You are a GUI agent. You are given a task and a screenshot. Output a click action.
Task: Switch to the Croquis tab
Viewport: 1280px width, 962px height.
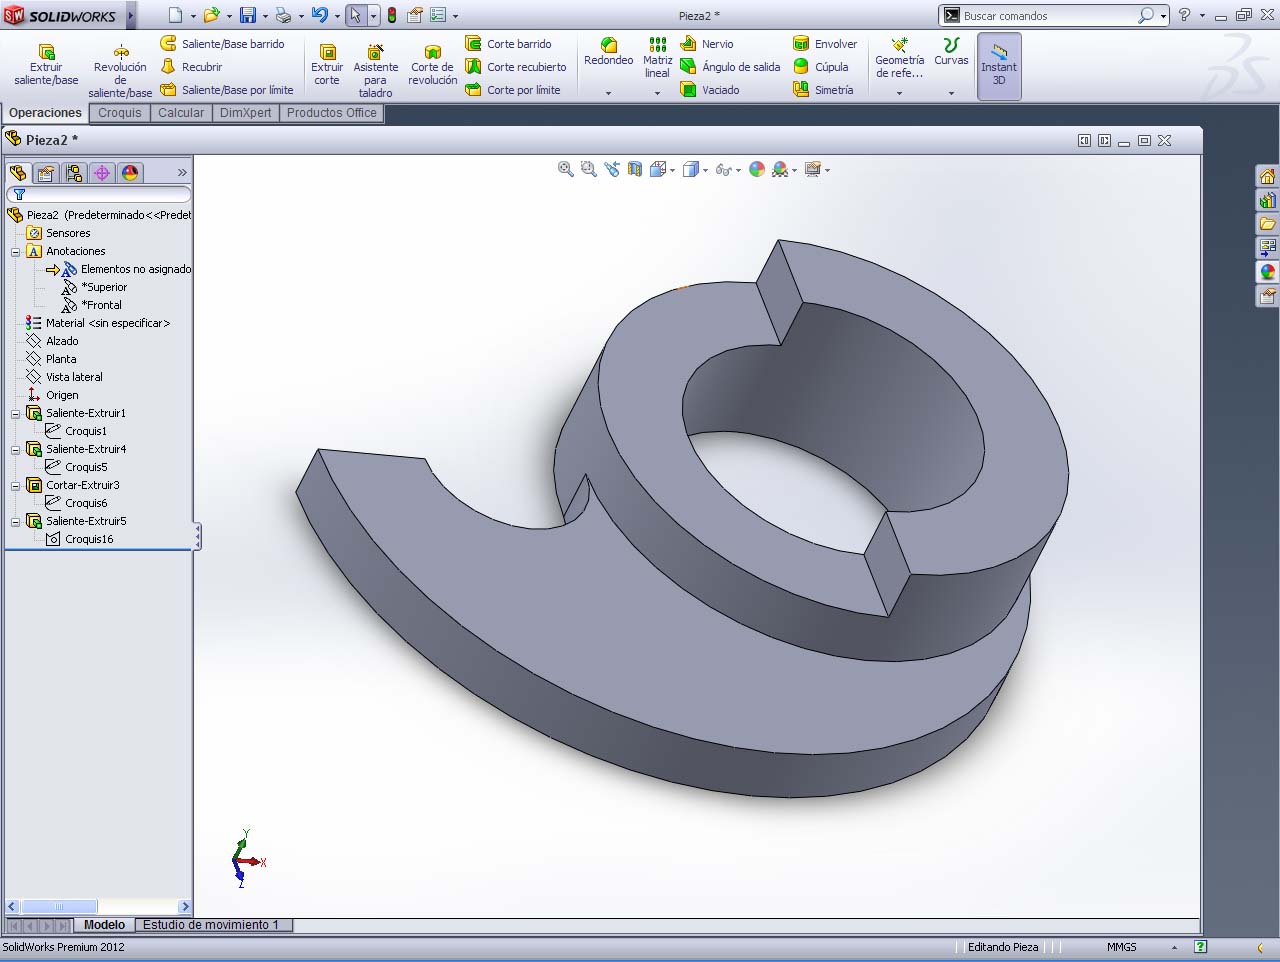(120, 113)
